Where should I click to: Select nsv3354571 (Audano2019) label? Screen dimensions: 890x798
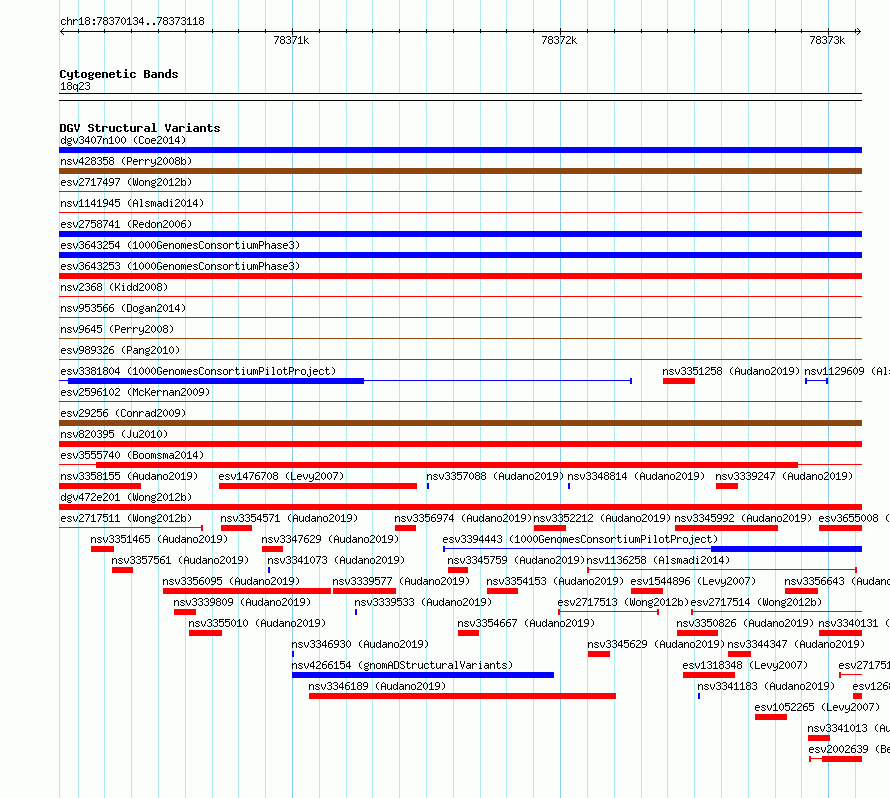[289, 518]
